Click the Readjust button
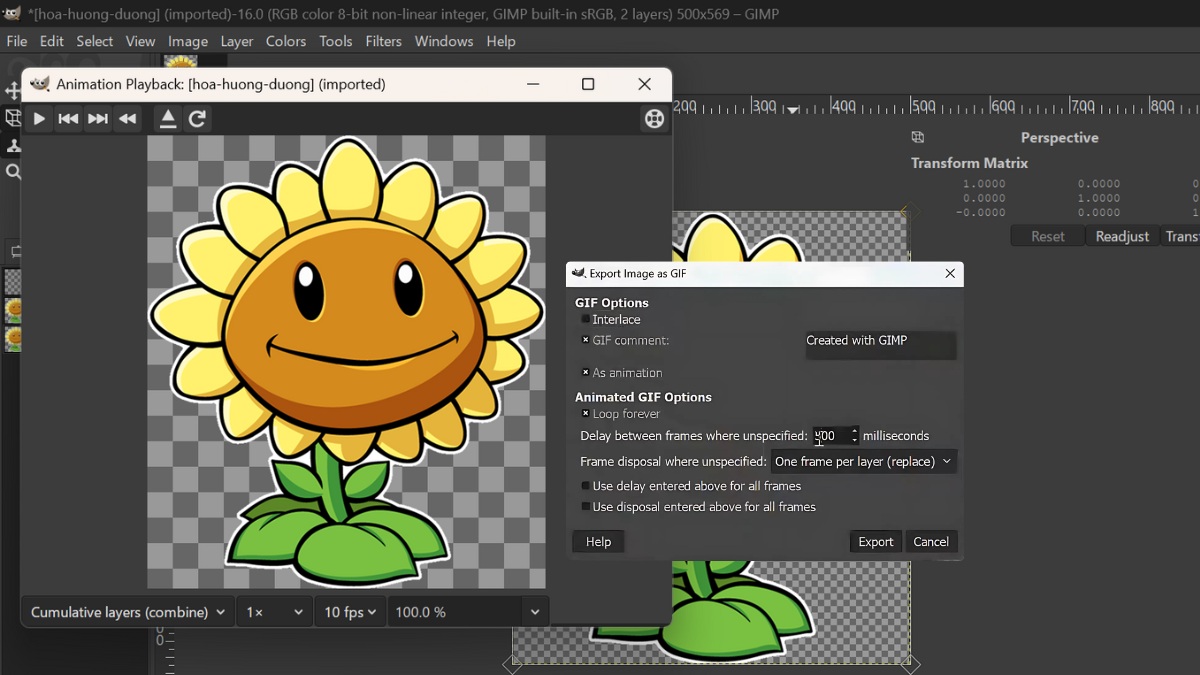 [x=1123, y=237]
